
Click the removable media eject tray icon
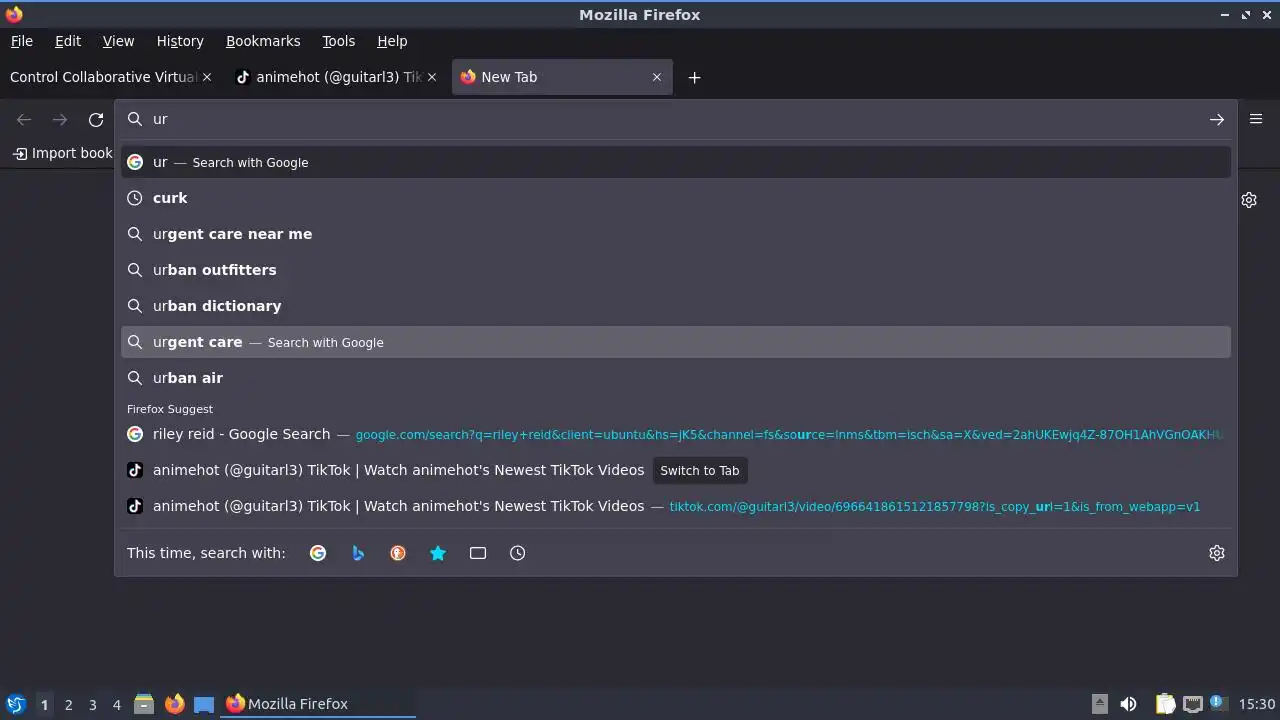click(x=1099, y=704)
